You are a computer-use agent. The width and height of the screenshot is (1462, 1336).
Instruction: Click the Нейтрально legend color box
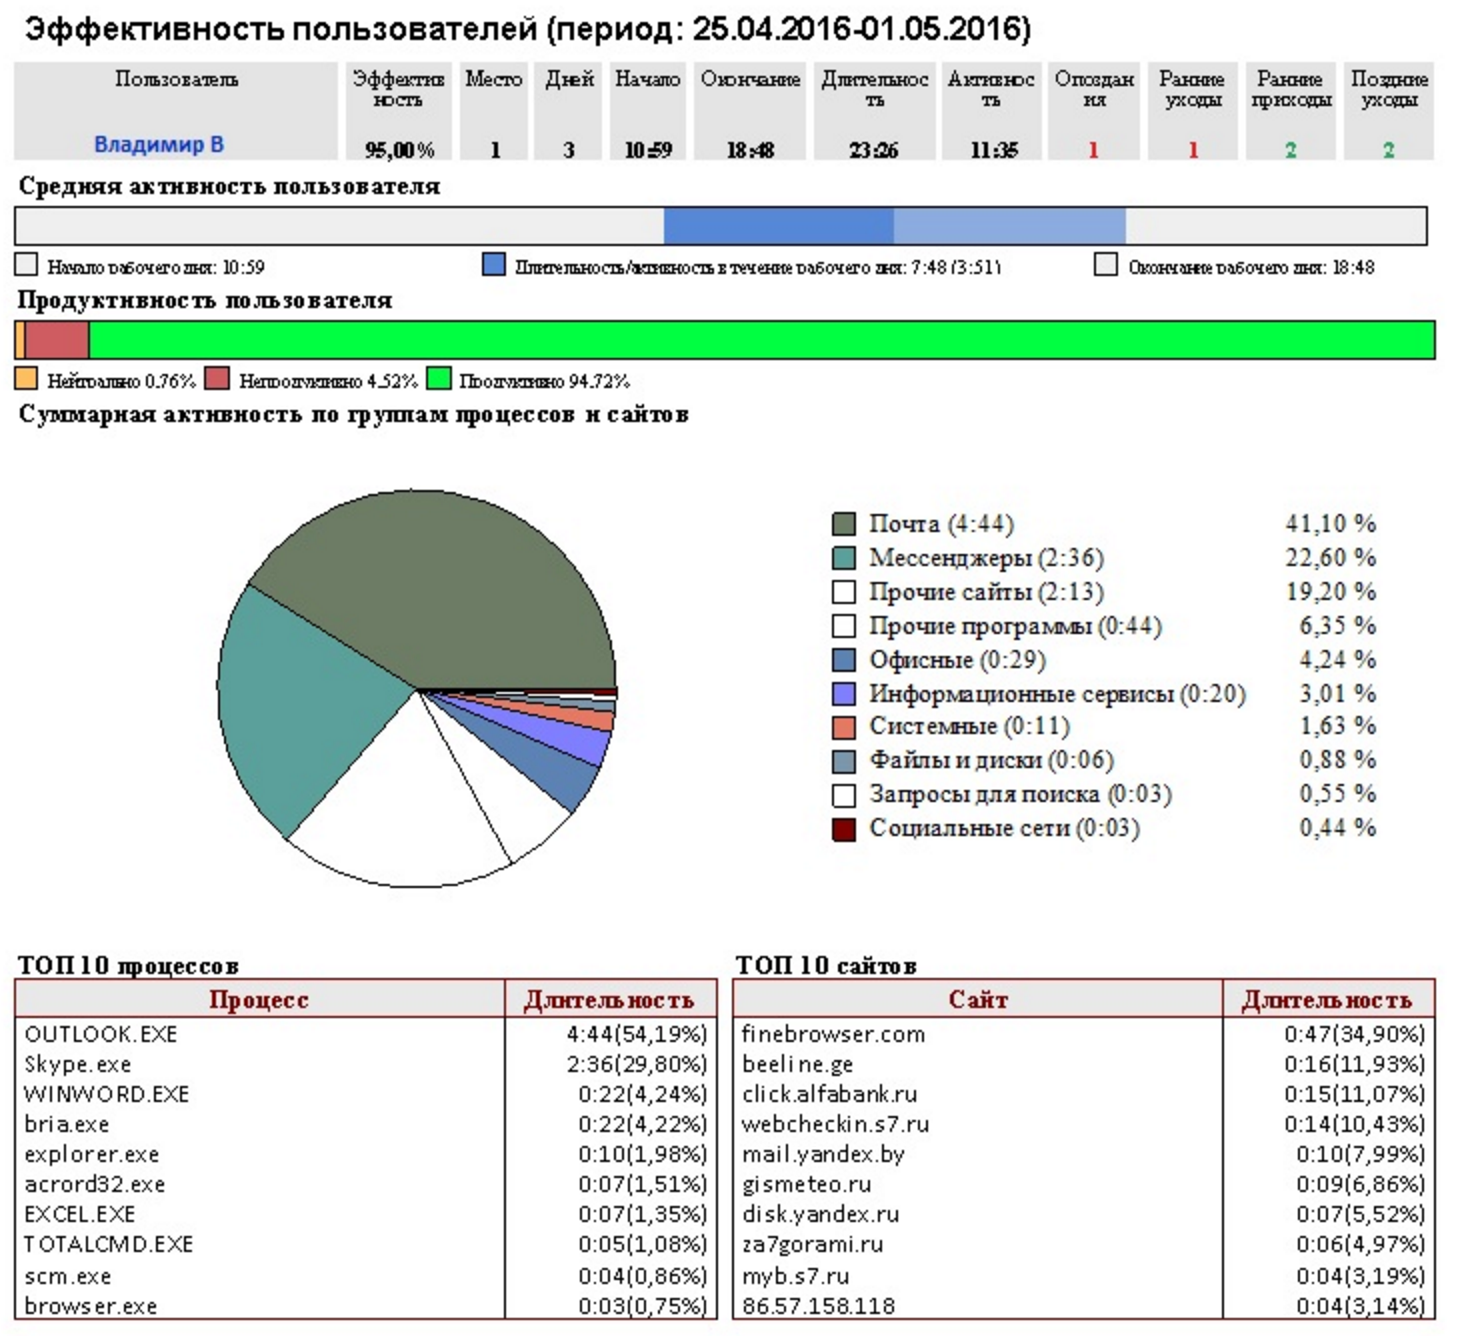(24, 380)
